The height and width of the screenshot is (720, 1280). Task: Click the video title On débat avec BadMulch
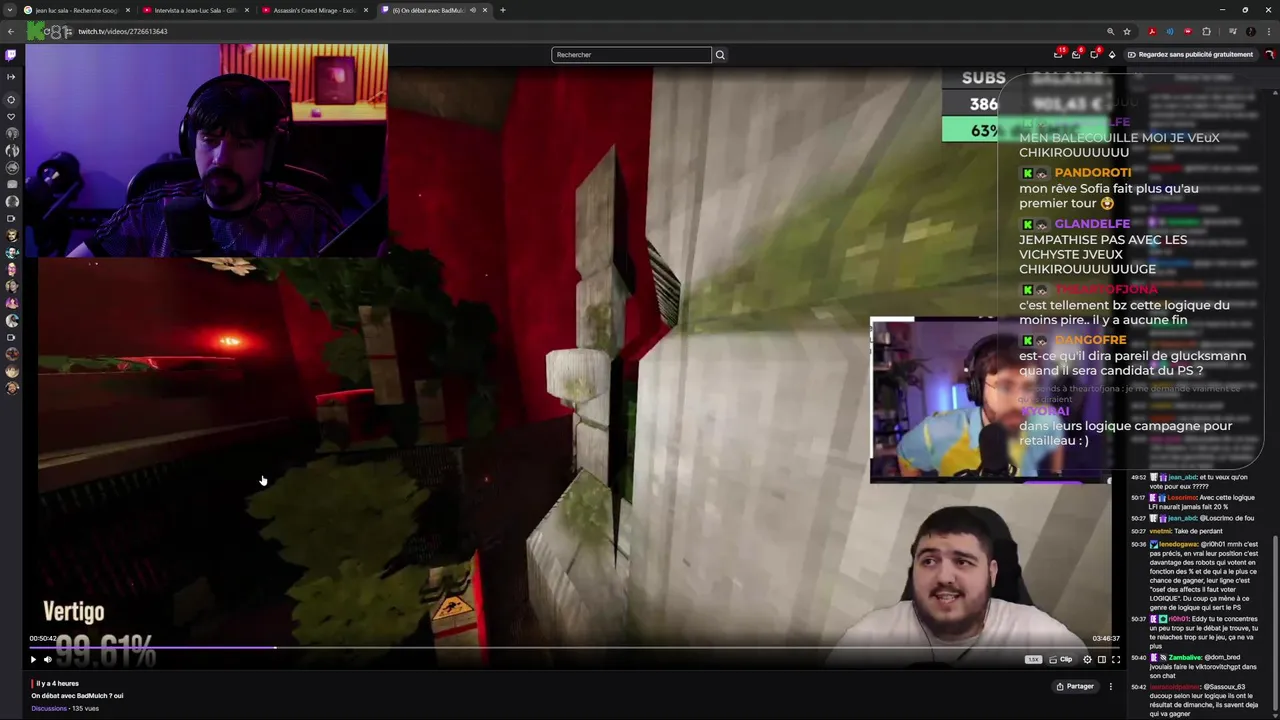[77, 696]
